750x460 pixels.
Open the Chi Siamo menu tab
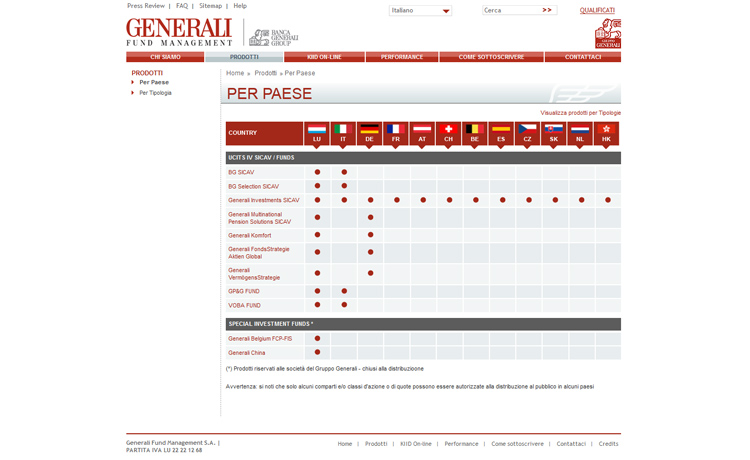tap(165, 57)
